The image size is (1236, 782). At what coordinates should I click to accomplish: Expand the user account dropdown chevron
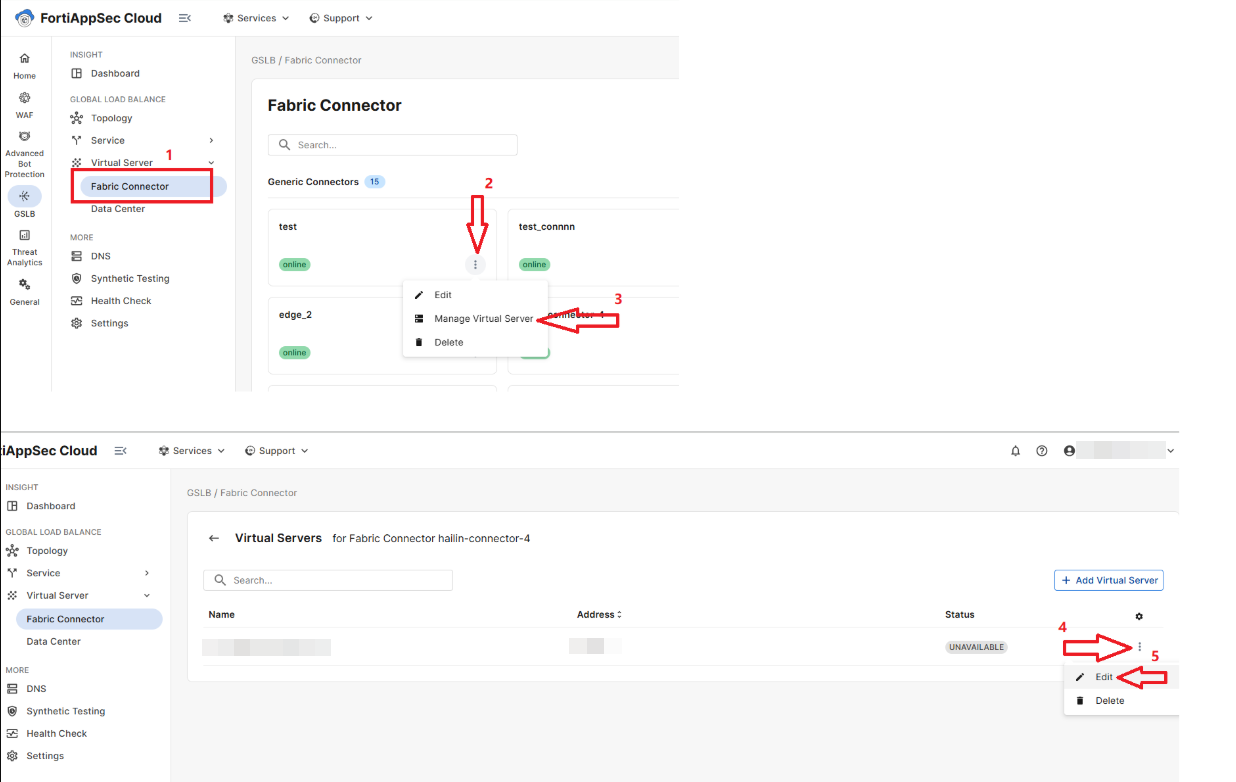click(1171, 451)
